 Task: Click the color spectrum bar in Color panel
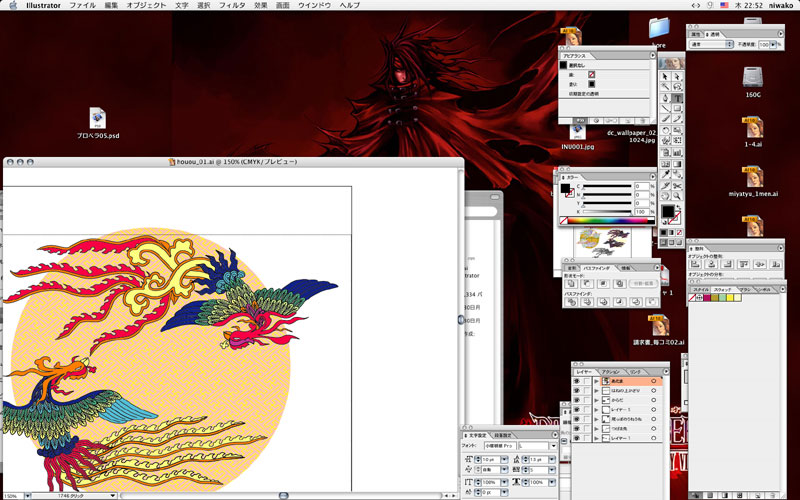[x=608, y=221]
